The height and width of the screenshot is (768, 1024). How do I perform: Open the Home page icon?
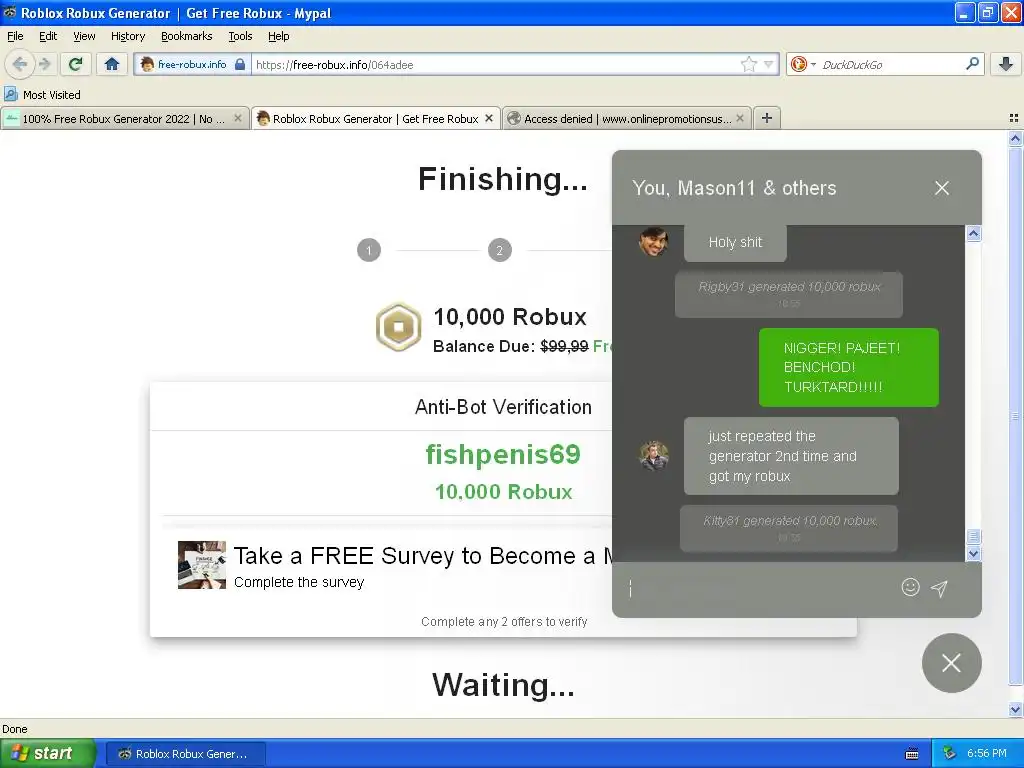(112, 64)
